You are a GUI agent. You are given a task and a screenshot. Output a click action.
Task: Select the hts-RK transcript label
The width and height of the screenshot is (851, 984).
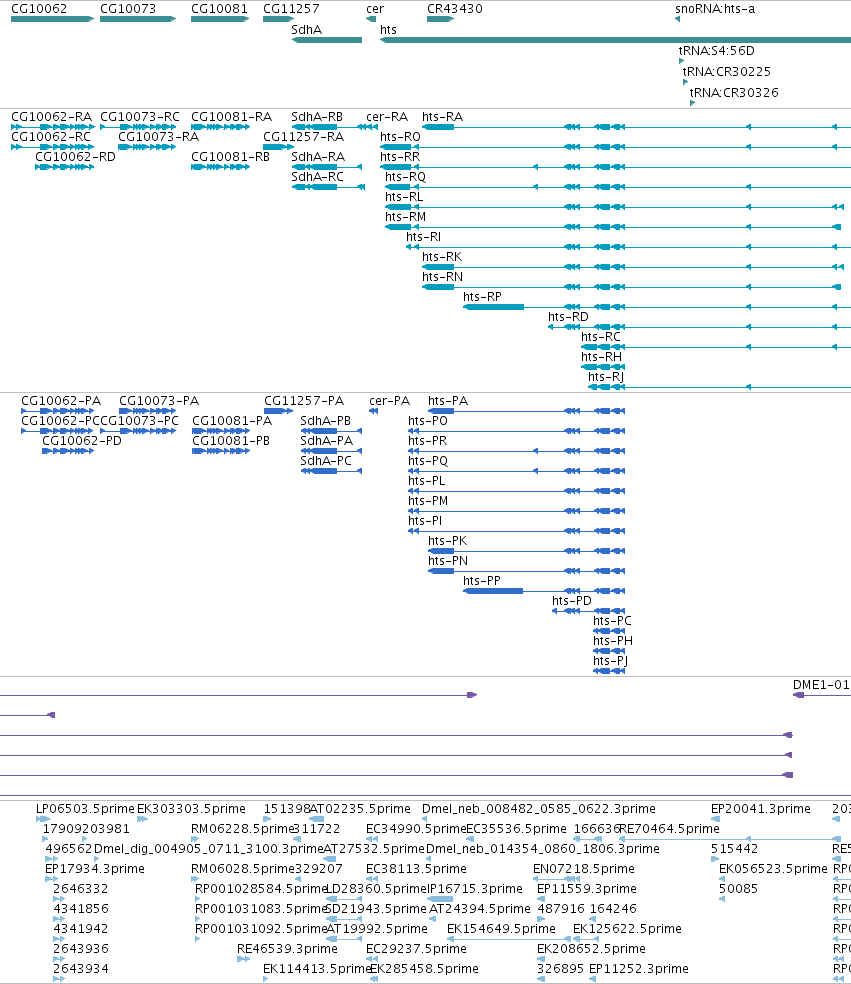(442, 257)
